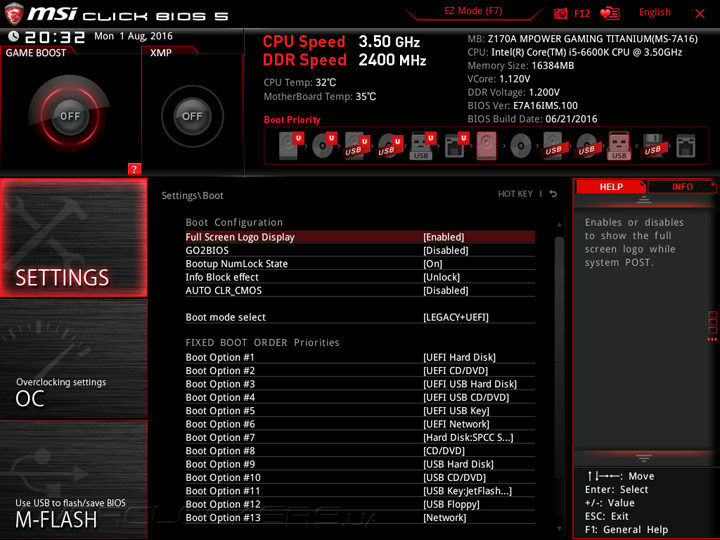Screen dimensions: 720x540
Task: Open the M-FLASH section
Action: click(x=73, y=479)
